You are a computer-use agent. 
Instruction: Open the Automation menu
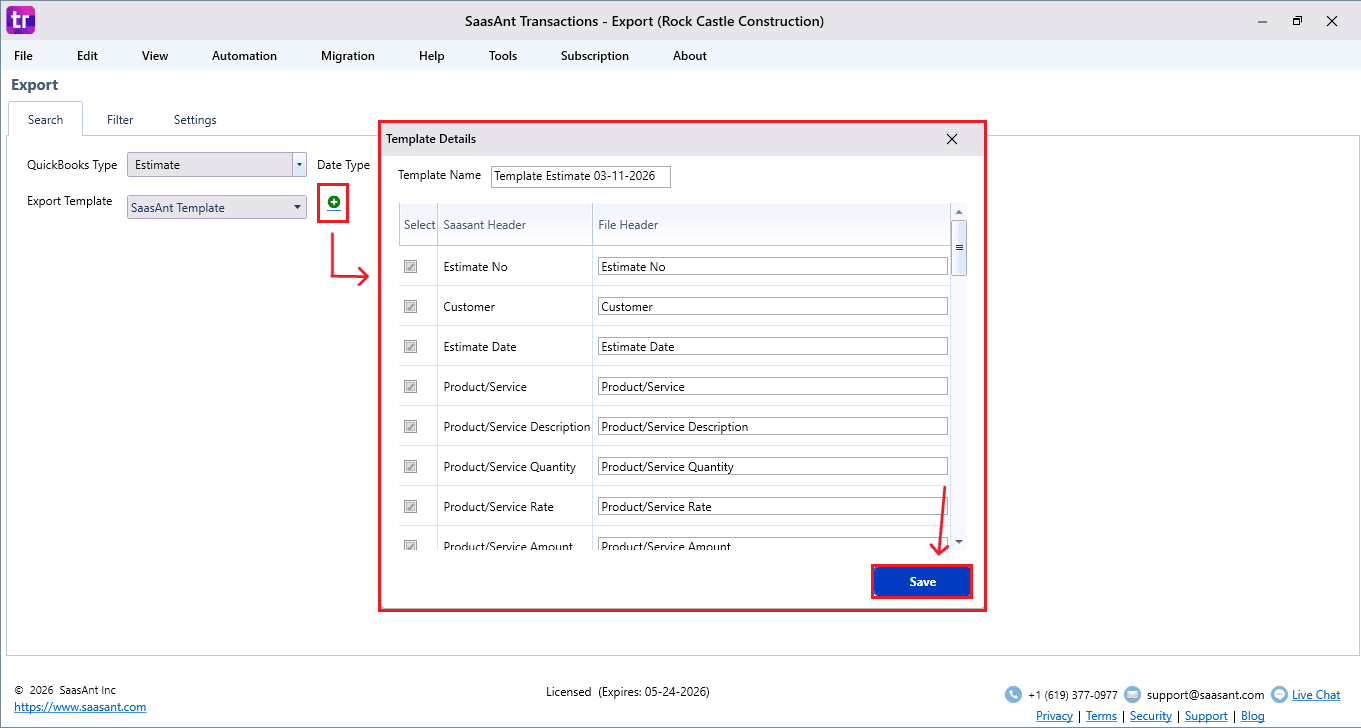coord(244,56)
